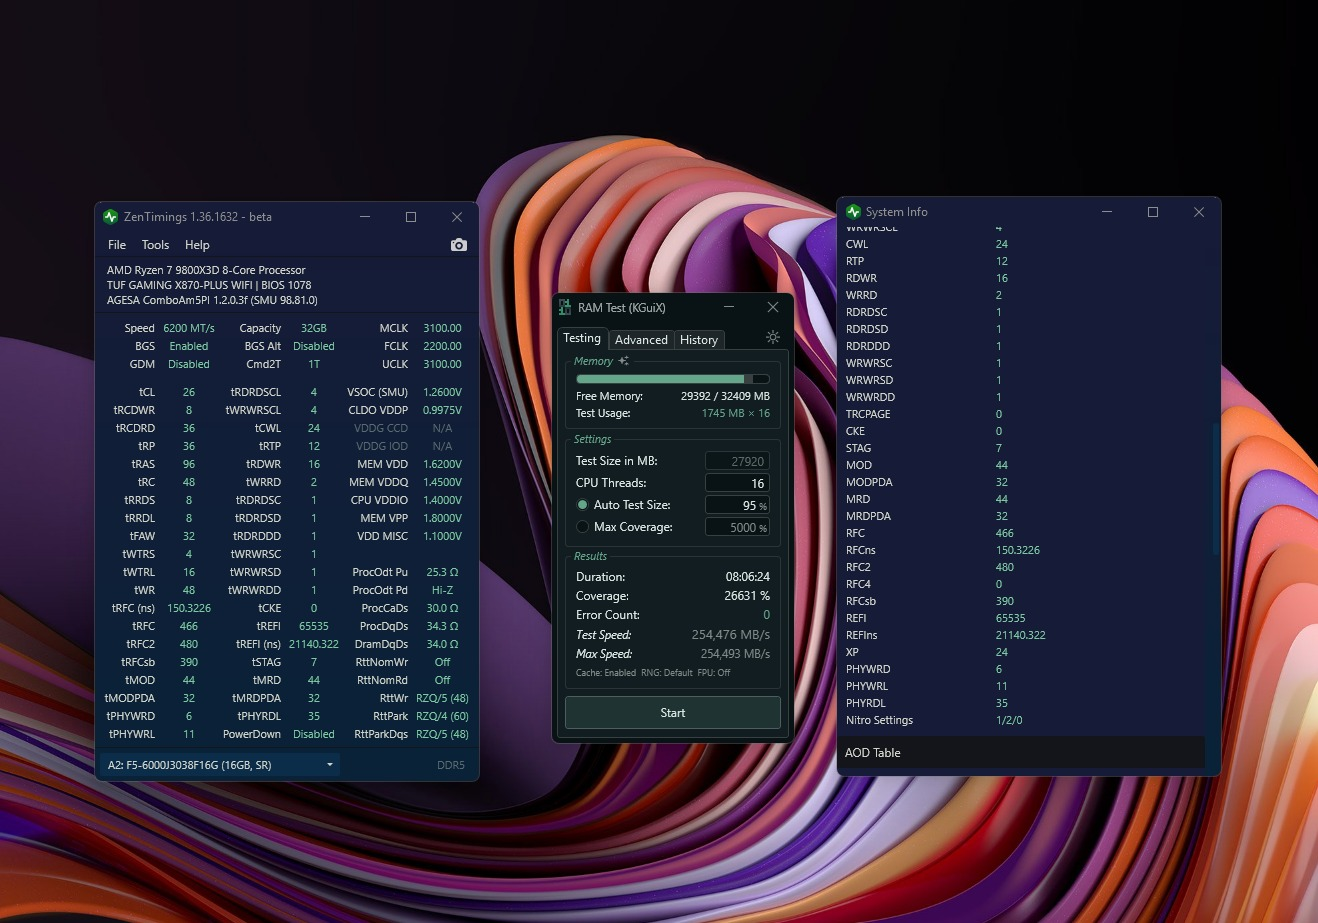Click the PHYRDL row in System Info
1318x923 pixels.
[1021, 703]
